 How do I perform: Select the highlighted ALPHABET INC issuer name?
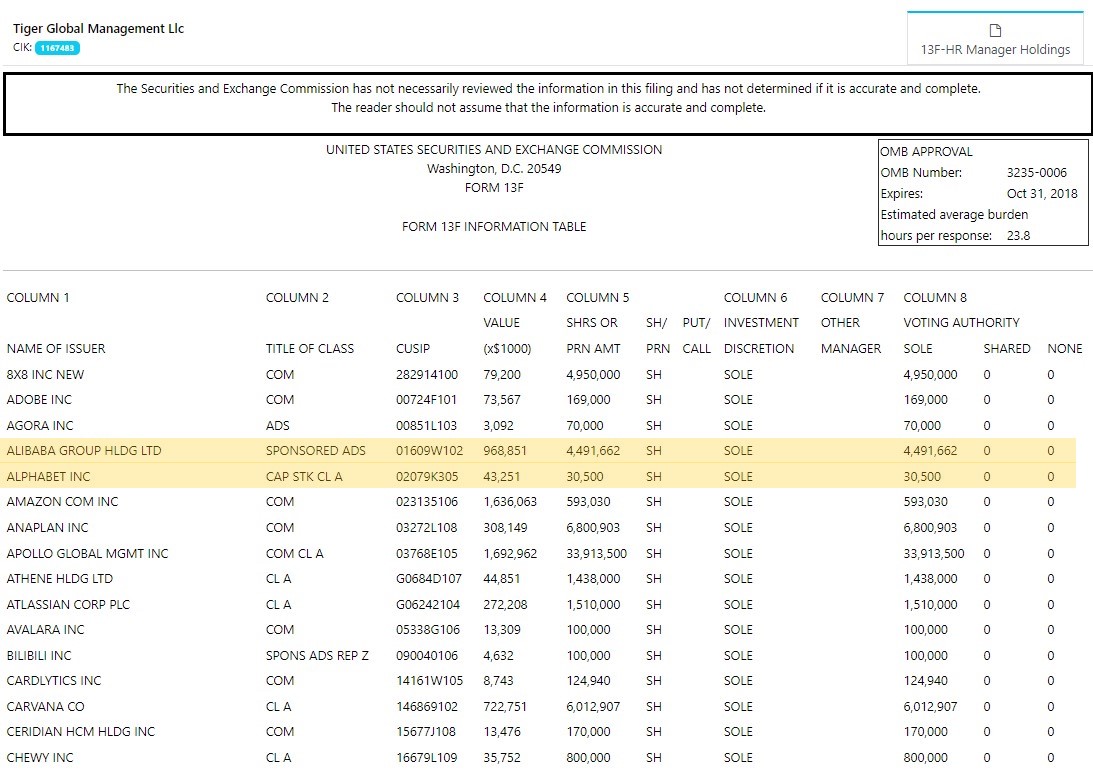point(48,477)
